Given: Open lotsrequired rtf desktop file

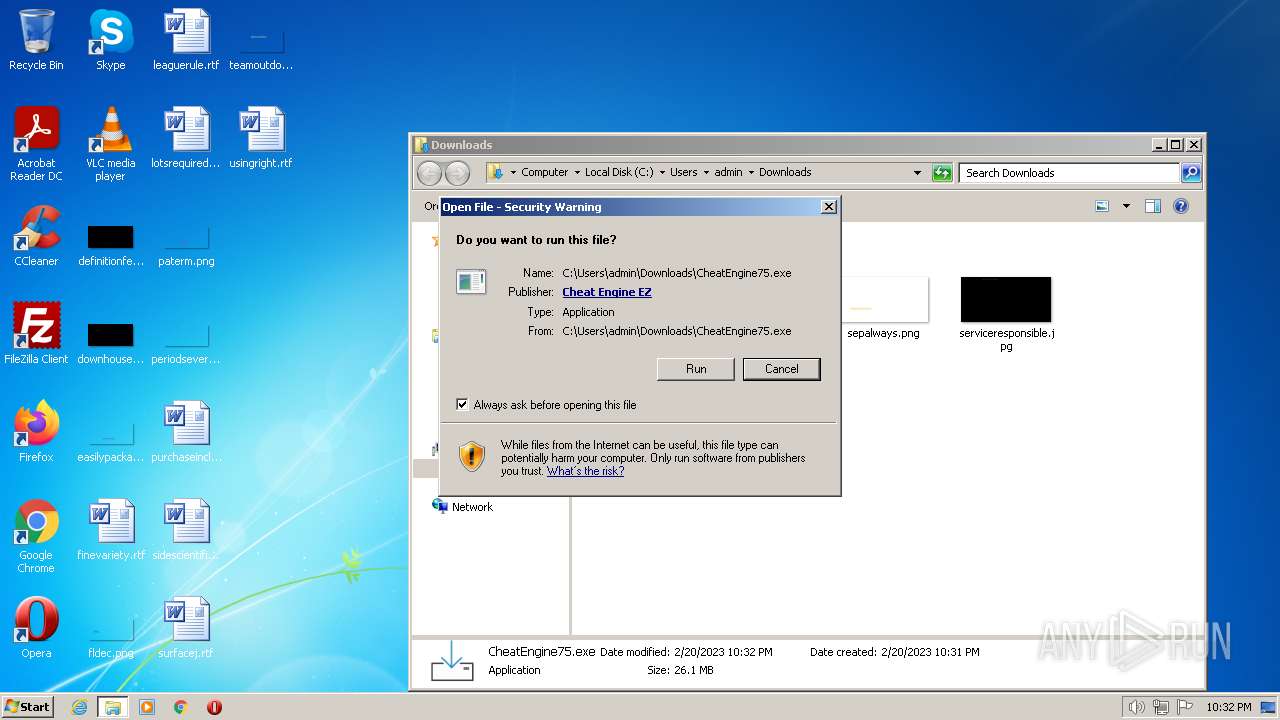Looking at the screenshot, I should 186,138.
